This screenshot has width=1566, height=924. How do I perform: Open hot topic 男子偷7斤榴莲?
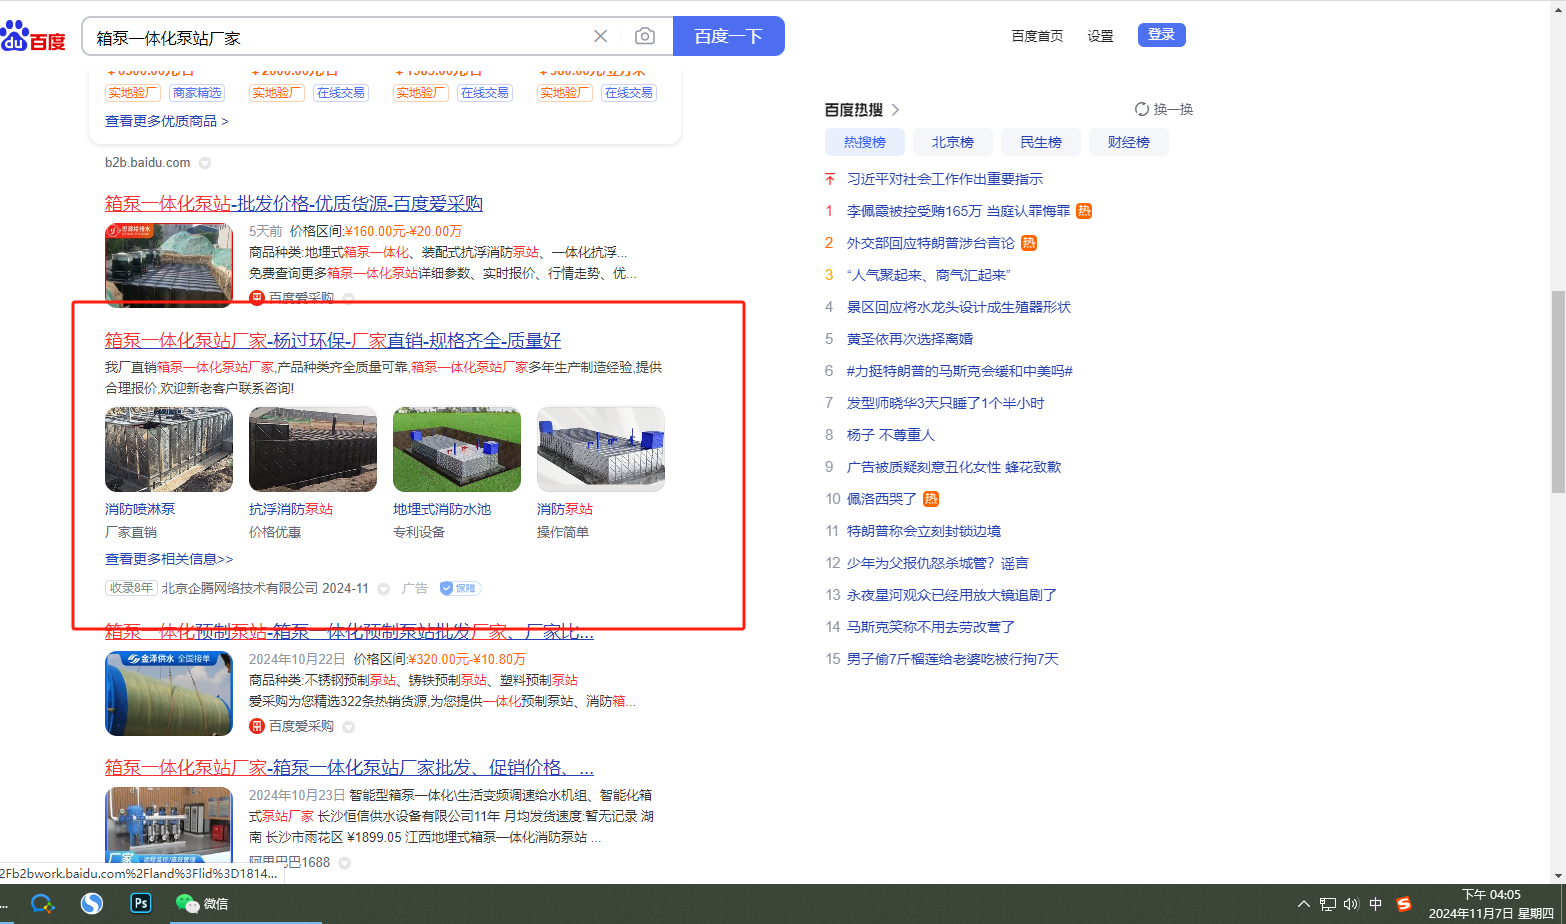tap(953, 659)
